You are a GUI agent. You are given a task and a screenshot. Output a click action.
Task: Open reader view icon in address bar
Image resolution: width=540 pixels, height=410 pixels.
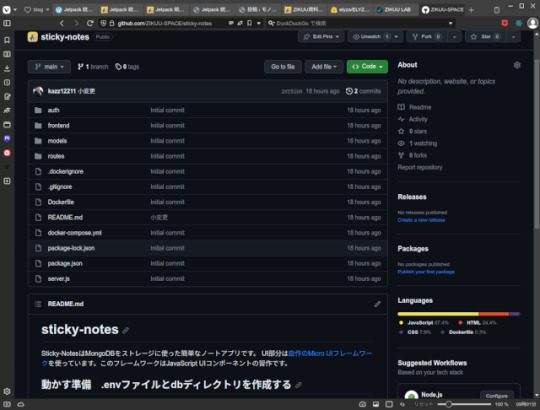[231, 23]
